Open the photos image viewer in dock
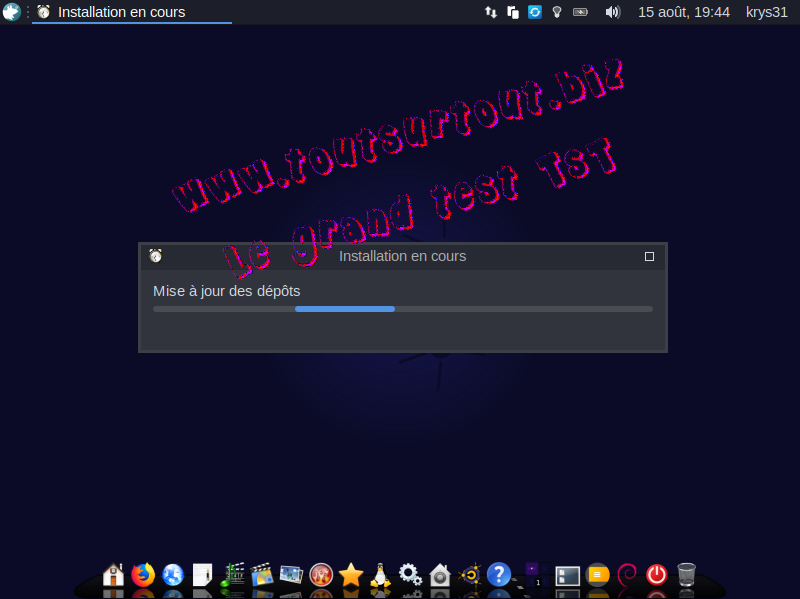The image size is (800, 599). pos(291,575)
